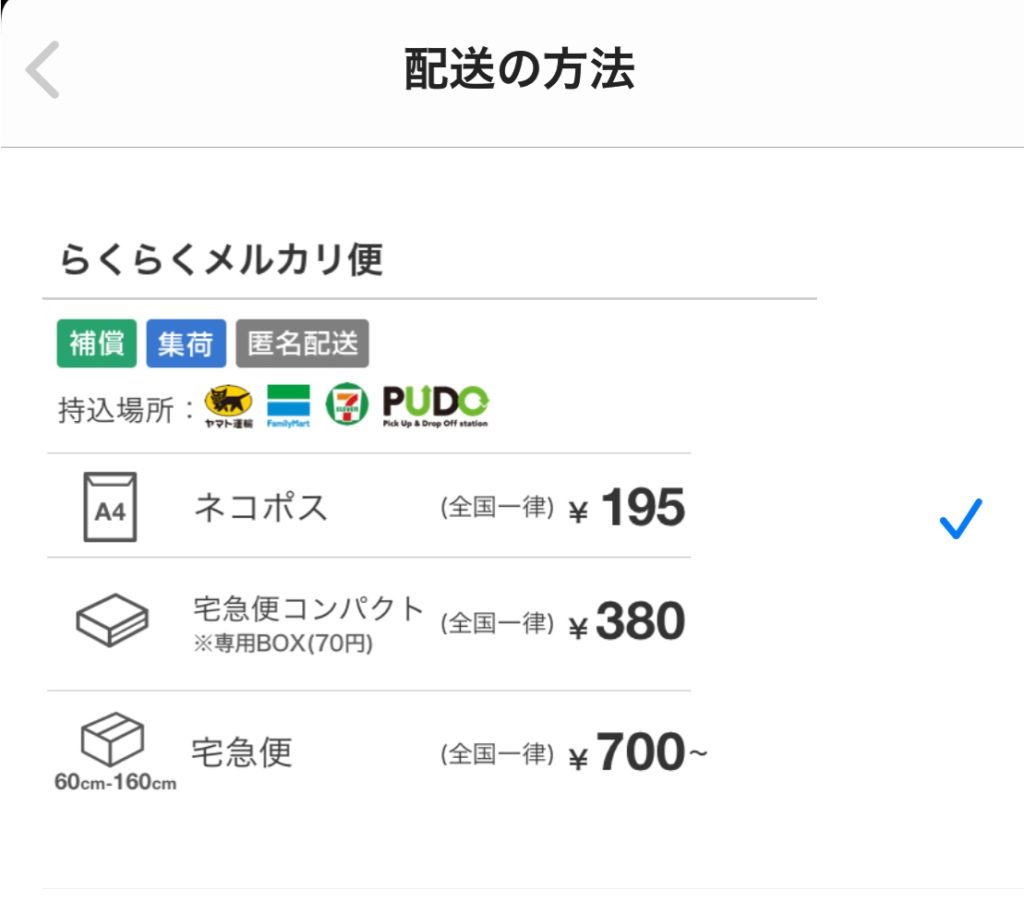This screenshot has height=902, width=1024.
Task: Click the A4 envelope icon for ネコポス
Action: click(110, 508)
